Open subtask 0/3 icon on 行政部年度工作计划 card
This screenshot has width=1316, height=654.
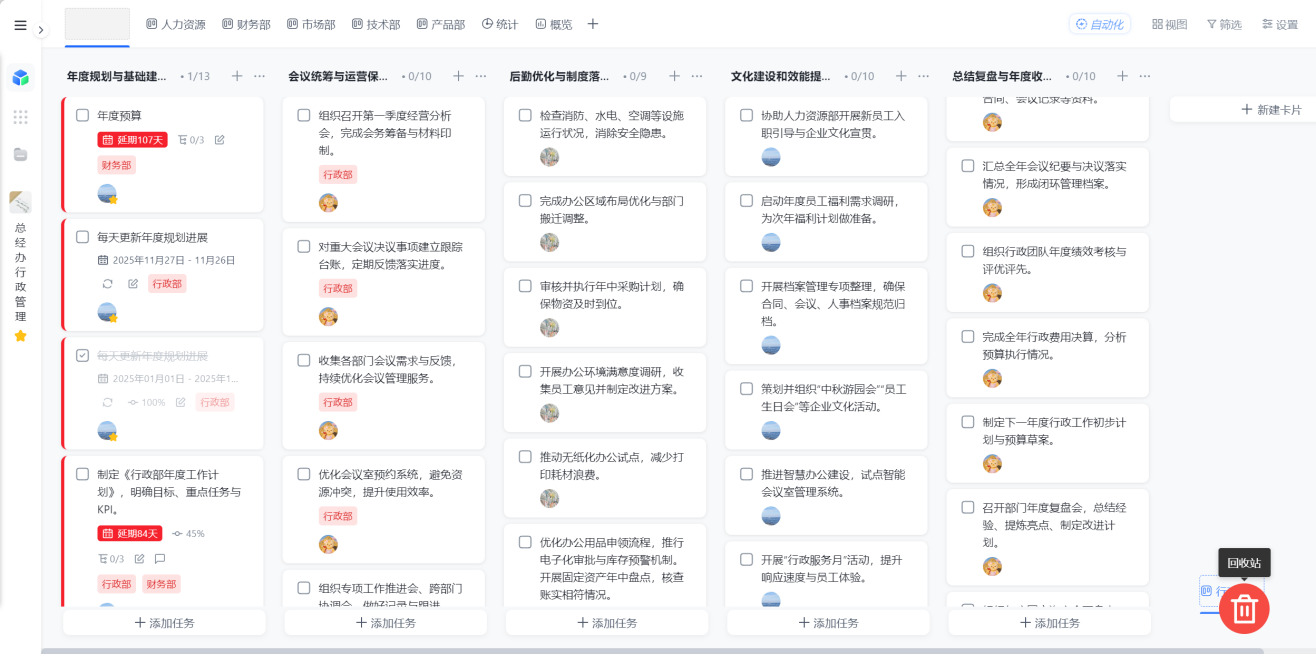pyautogui.click(x=111, y=559)
